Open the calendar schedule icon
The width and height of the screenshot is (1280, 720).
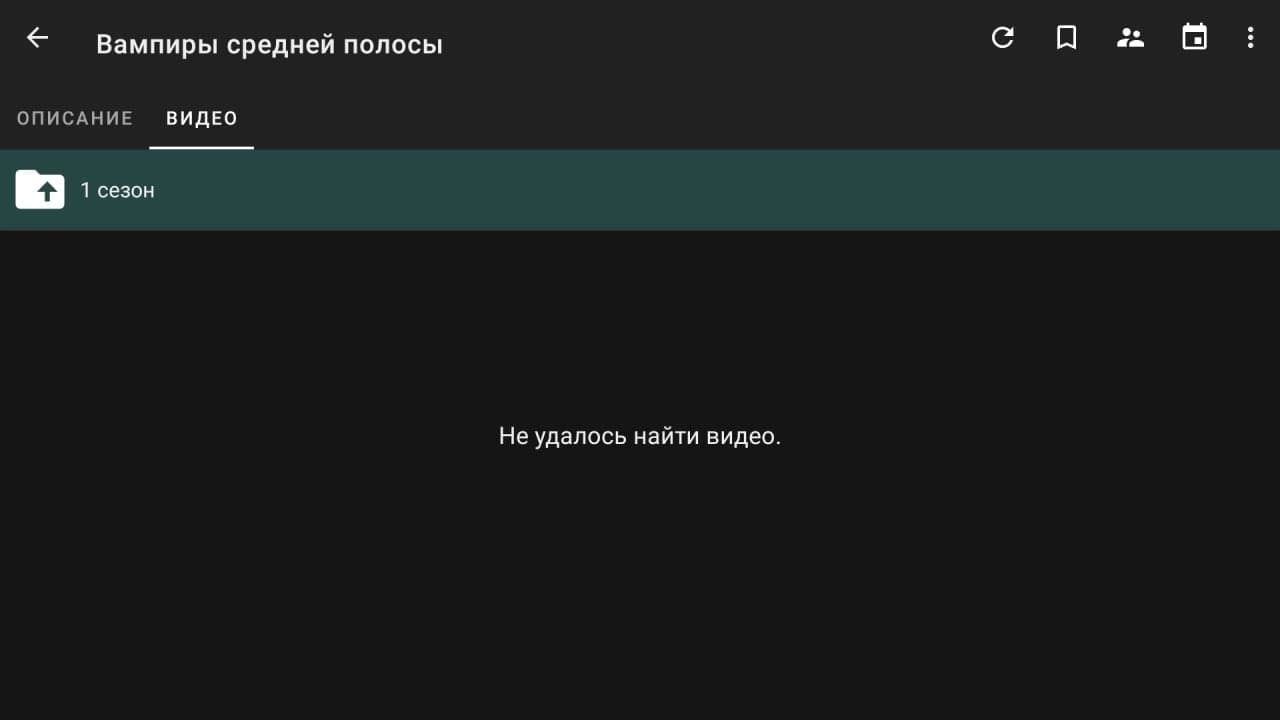(1194, 38)
